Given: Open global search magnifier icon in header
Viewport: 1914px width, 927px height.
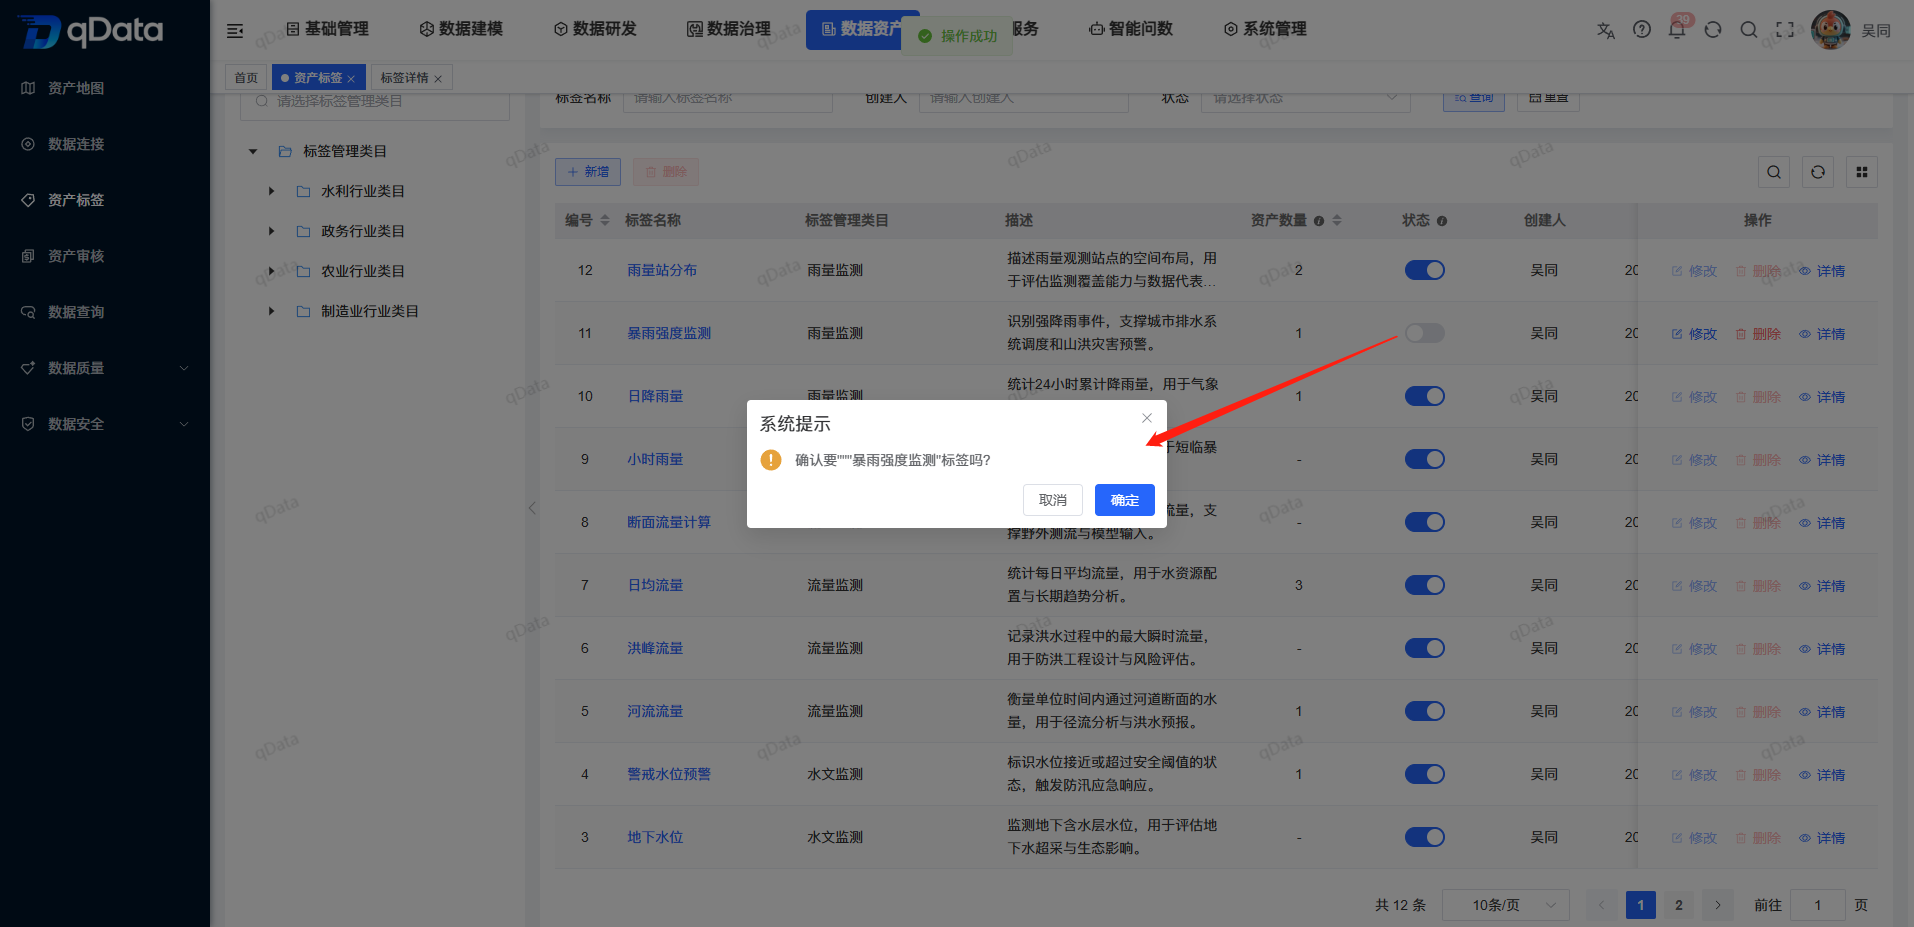Looking at the screenshot, I should coord(1749,30).
